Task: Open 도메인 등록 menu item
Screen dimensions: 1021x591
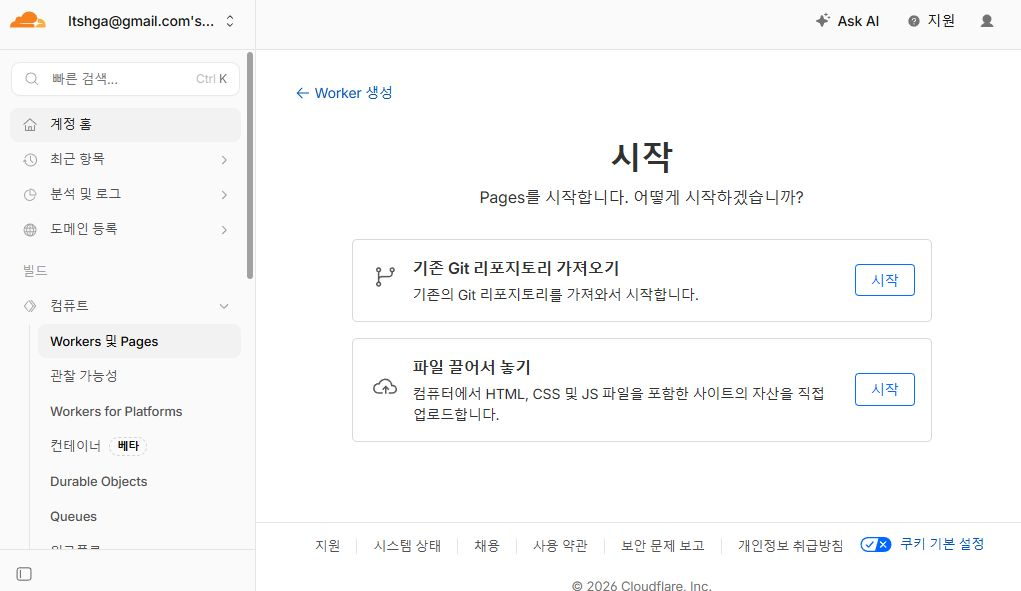Action: [x=126, y=230]
